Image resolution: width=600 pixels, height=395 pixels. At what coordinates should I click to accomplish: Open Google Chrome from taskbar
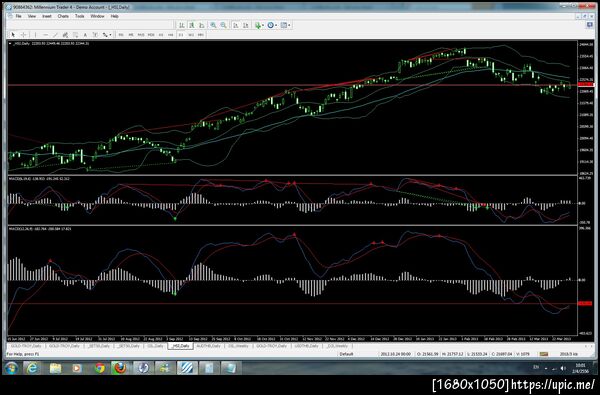pos(99,368)
